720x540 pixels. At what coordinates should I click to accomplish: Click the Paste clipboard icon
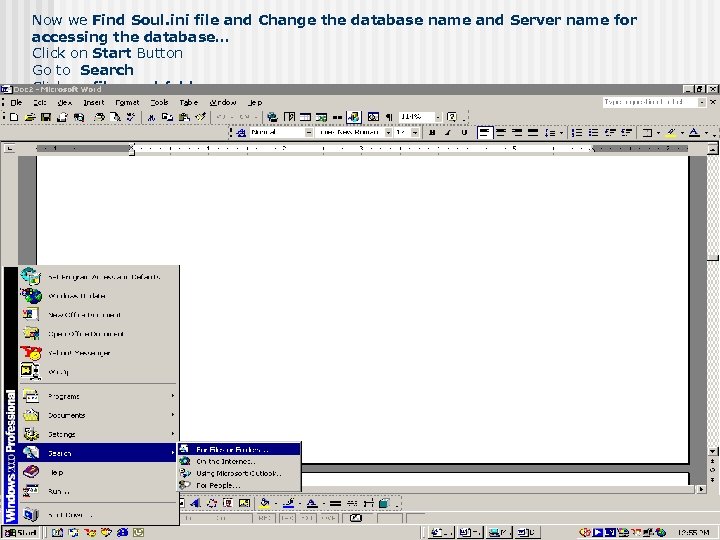pos(184,117)
